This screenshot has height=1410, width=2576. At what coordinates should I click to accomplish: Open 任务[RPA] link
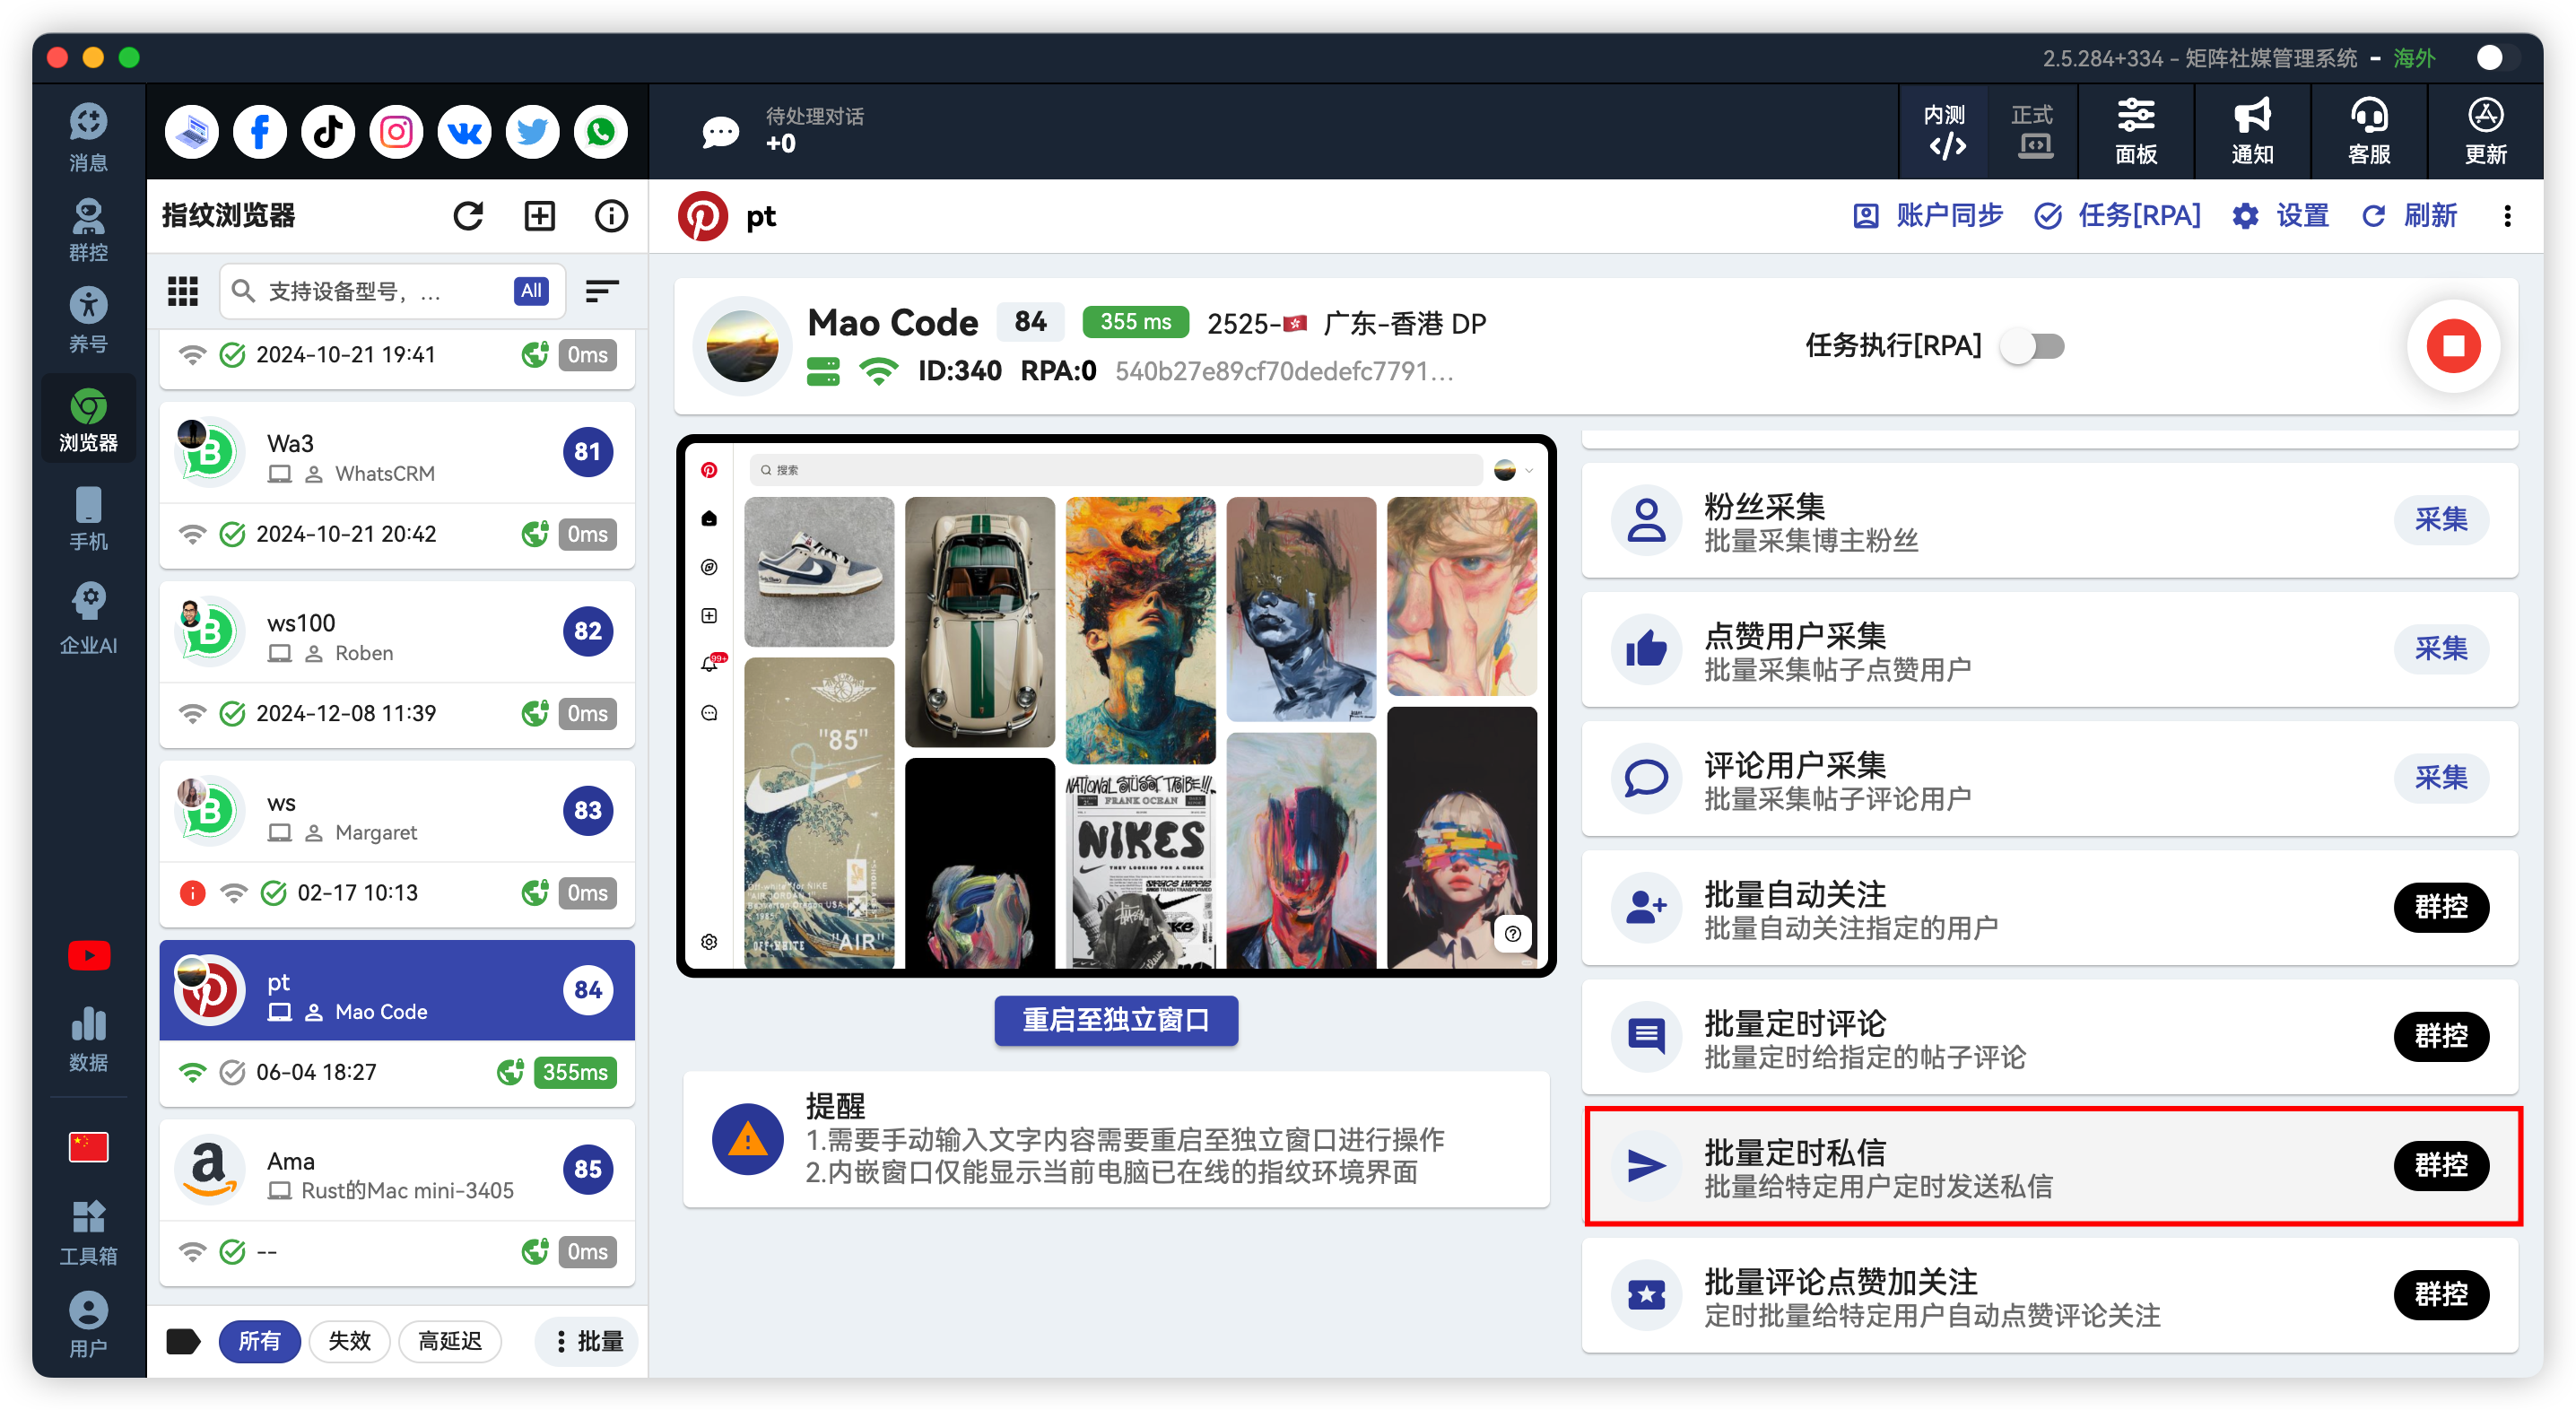point(2118,216)
